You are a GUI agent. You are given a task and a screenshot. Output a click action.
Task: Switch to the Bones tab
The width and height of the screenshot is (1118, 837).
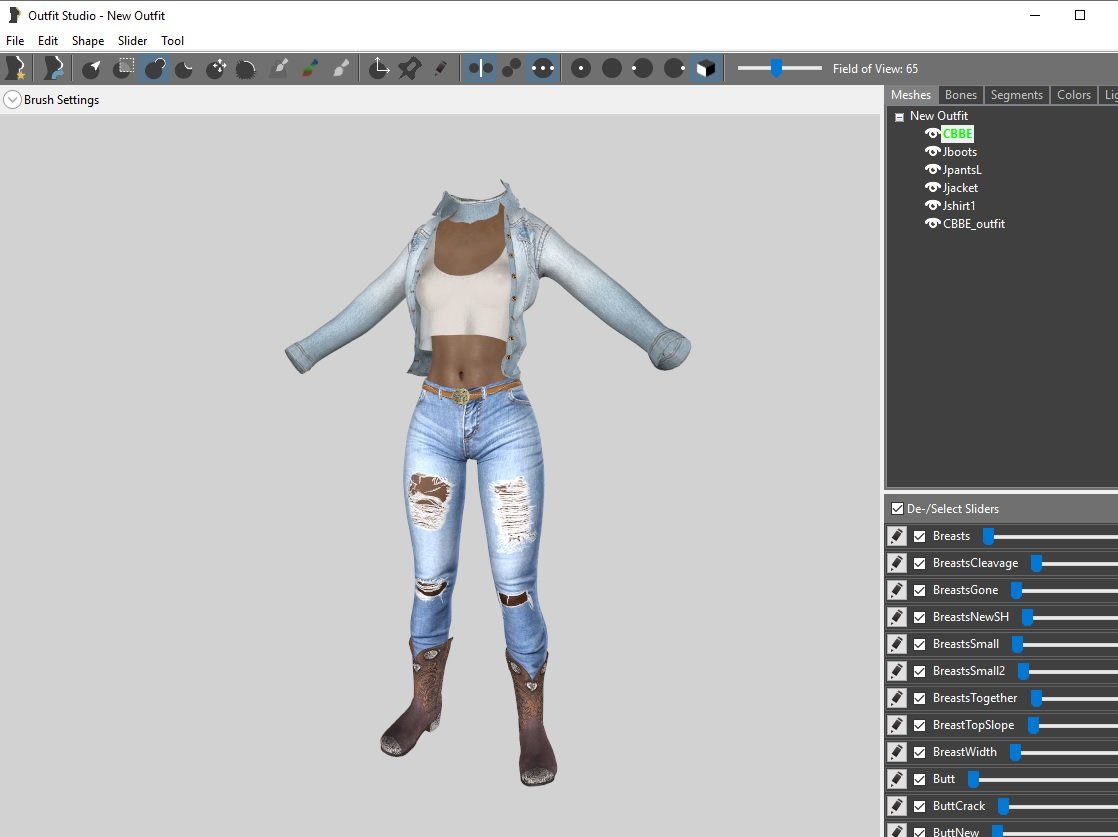[x=960, y=95]
